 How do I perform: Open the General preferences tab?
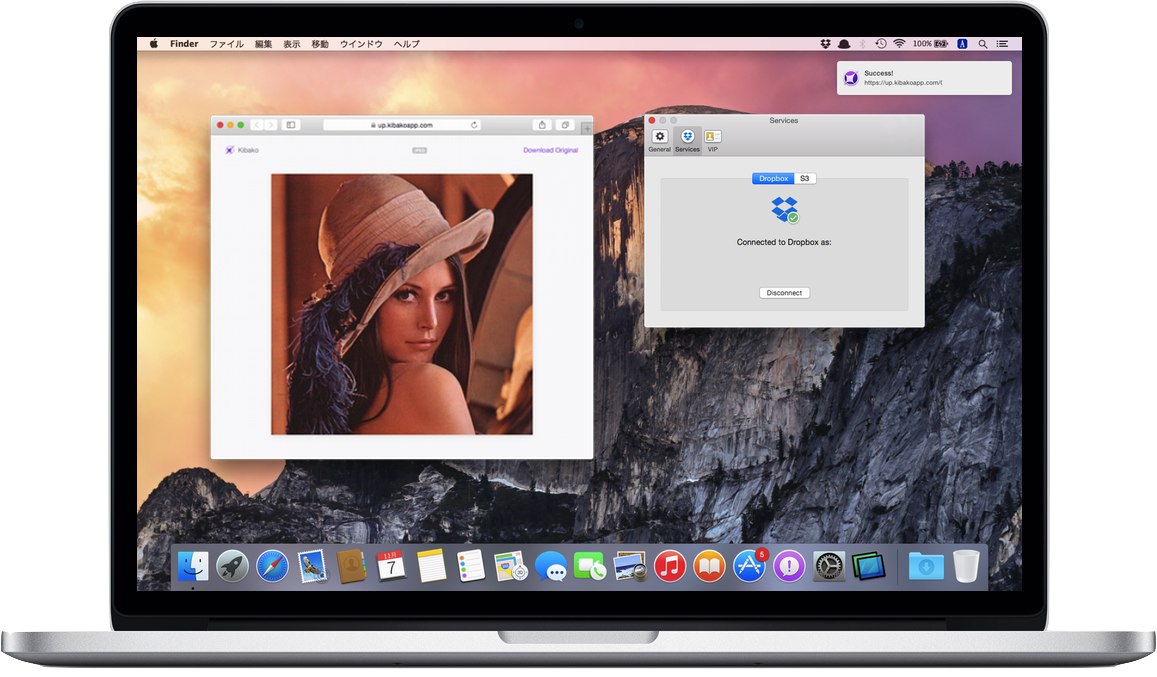pos(660,140)
